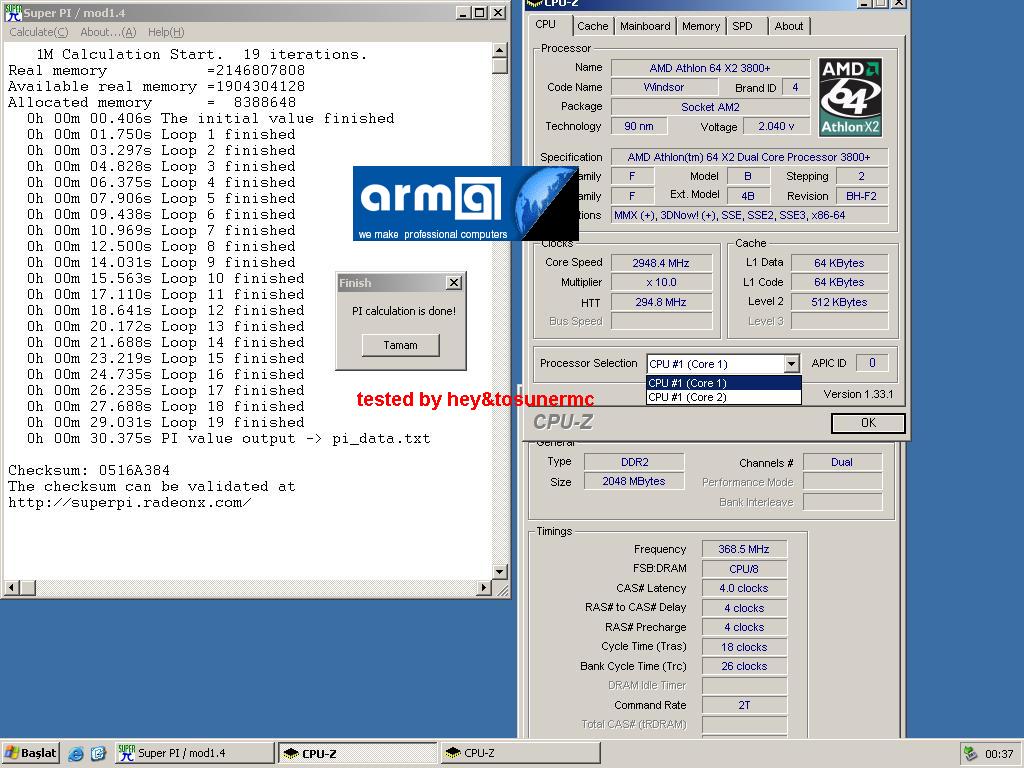1024x768 pixels.
Task: Click the taskbar clock showing 00:37
Action: [x=999, y=754]
